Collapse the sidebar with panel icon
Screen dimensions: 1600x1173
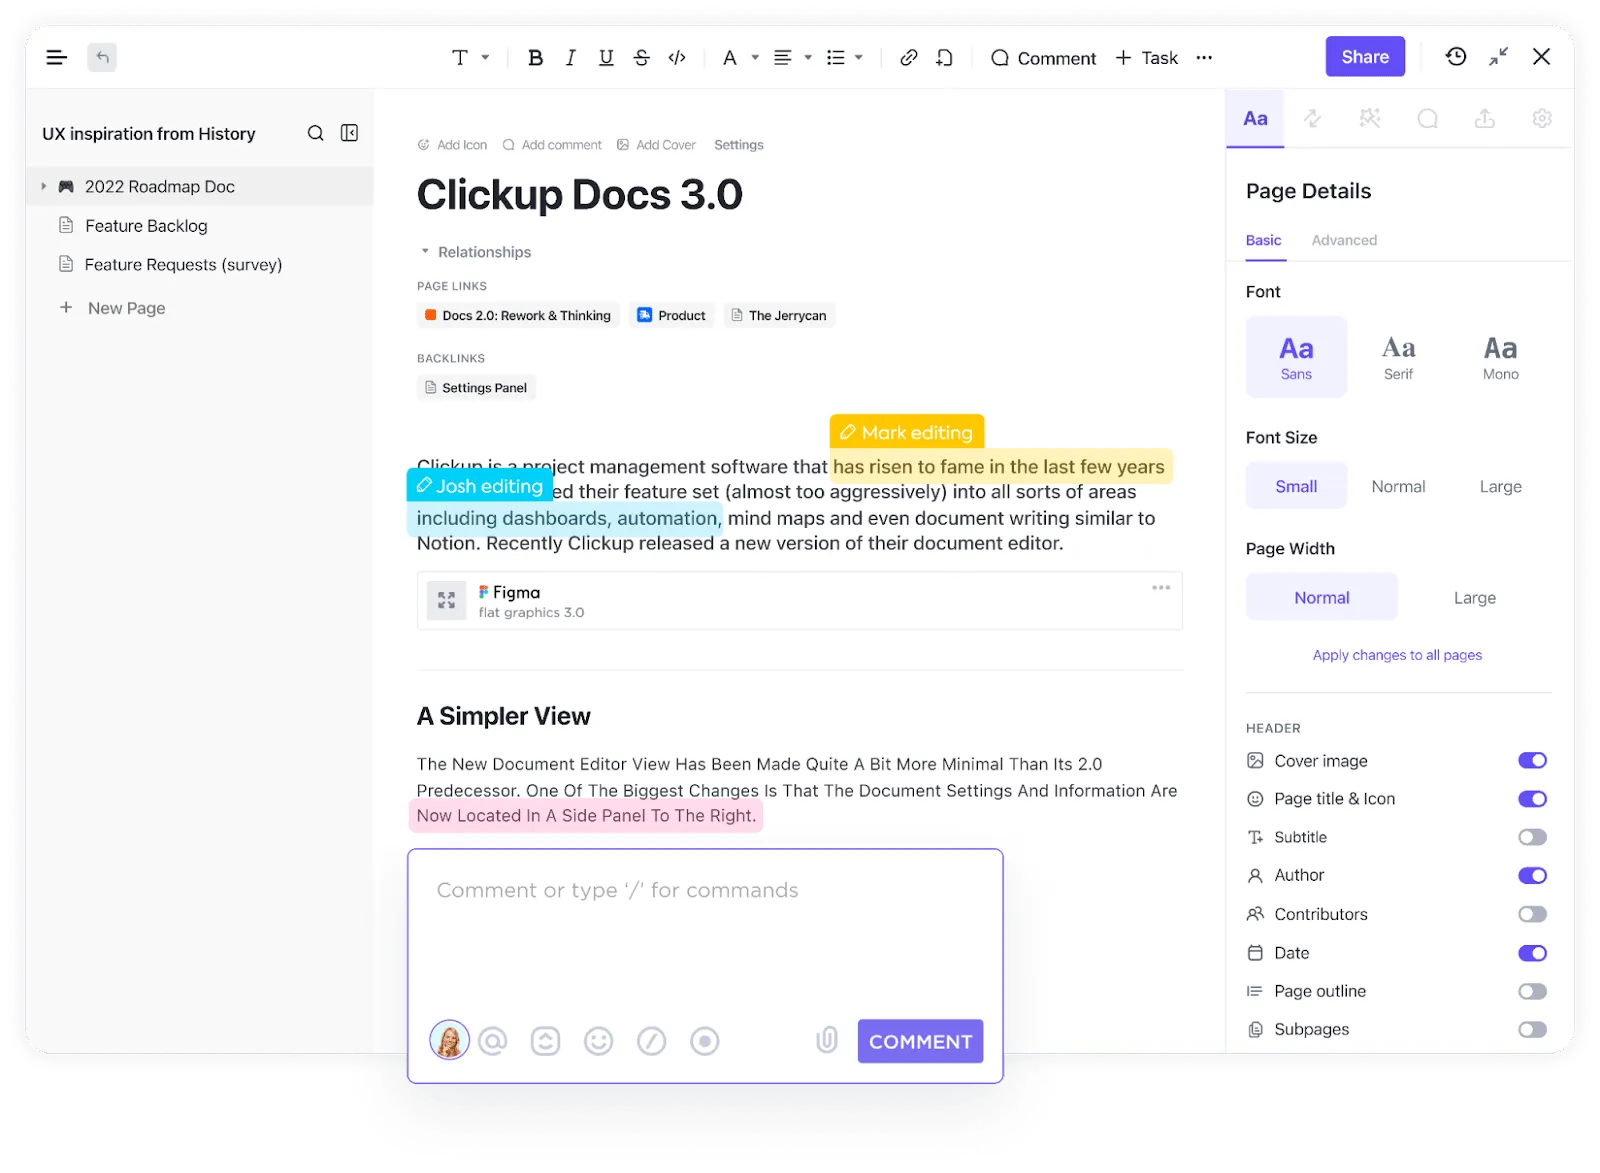[349, 133]
